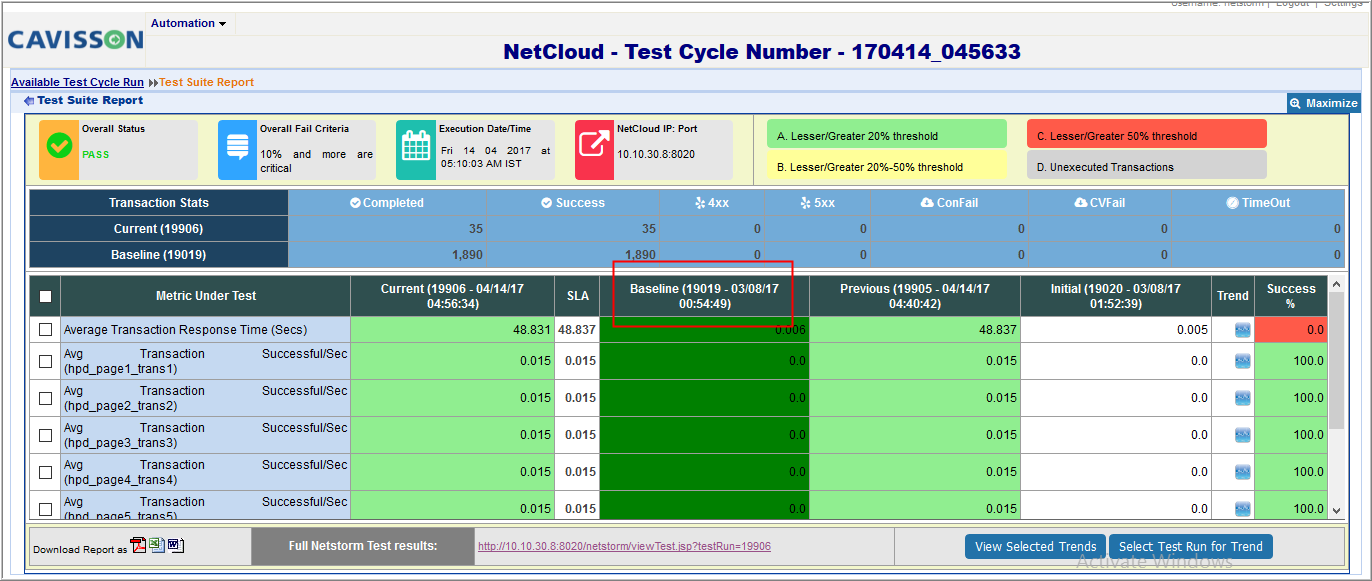This screenshot has height=581, width=1372.
Task: Open trend icon for Average Transaction Response Time
Action: (x=1243, y=330)
